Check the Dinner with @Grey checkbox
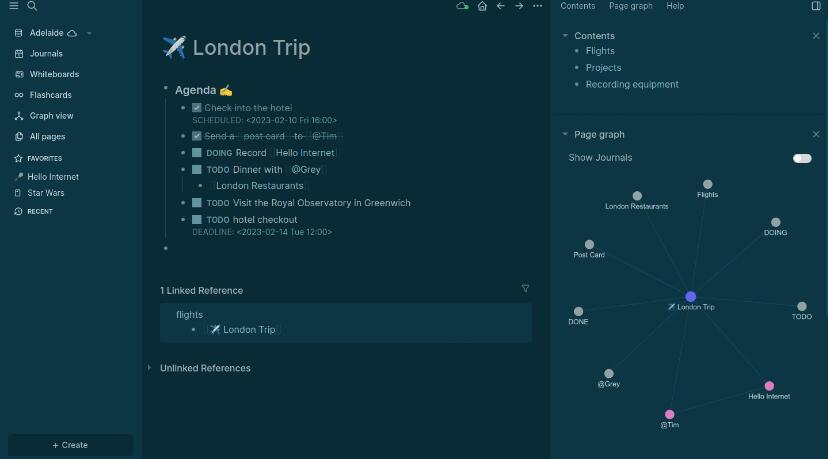 [196, 170]
